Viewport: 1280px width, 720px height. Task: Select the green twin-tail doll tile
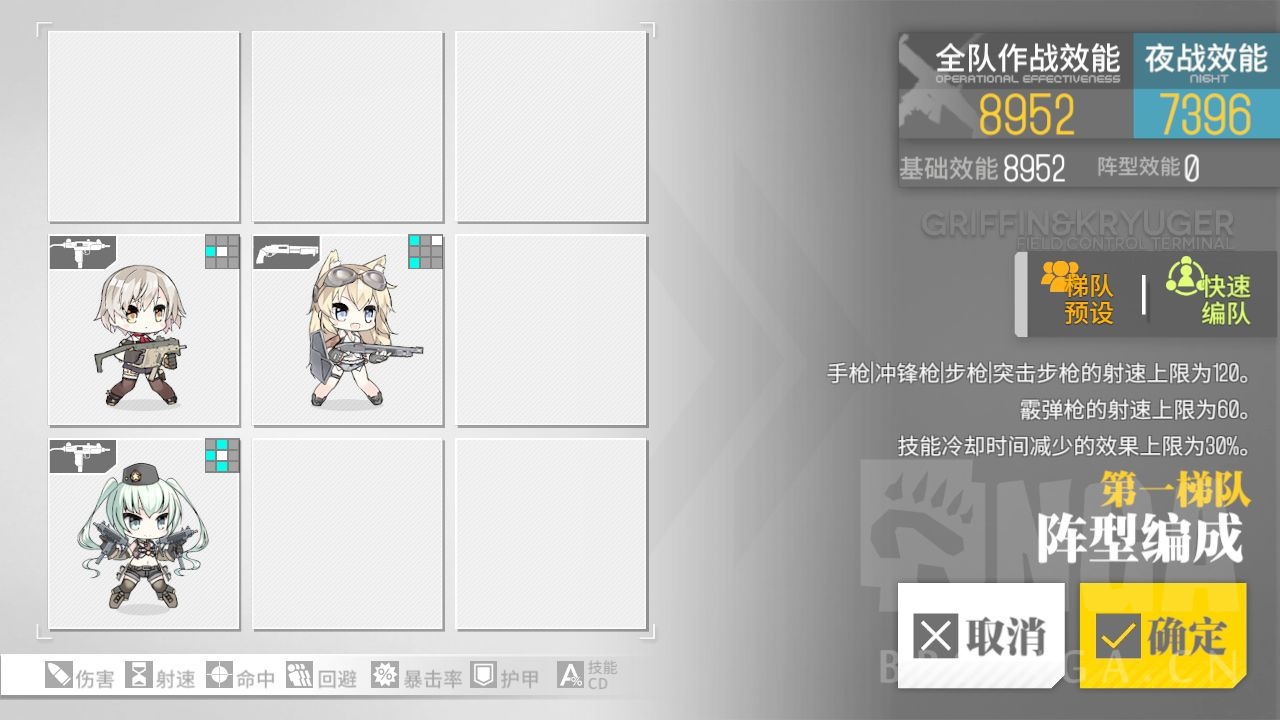tap(144, 534)
